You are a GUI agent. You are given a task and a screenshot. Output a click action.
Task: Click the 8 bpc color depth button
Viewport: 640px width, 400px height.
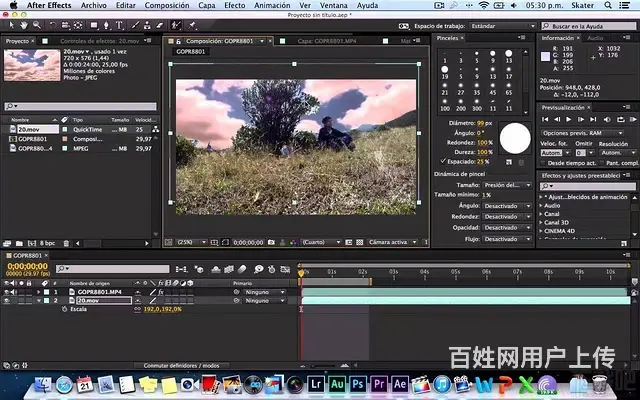tap(47, 243)
